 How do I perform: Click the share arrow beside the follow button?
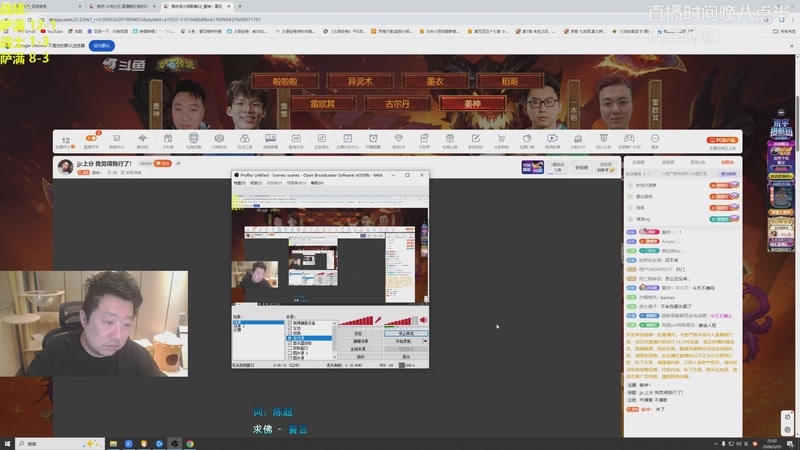point(178,163)
